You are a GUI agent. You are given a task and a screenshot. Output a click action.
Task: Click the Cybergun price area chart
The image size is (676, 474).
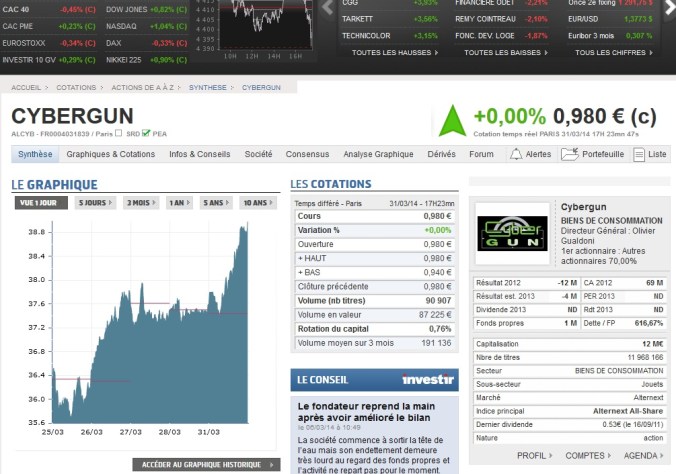point(150,323)
